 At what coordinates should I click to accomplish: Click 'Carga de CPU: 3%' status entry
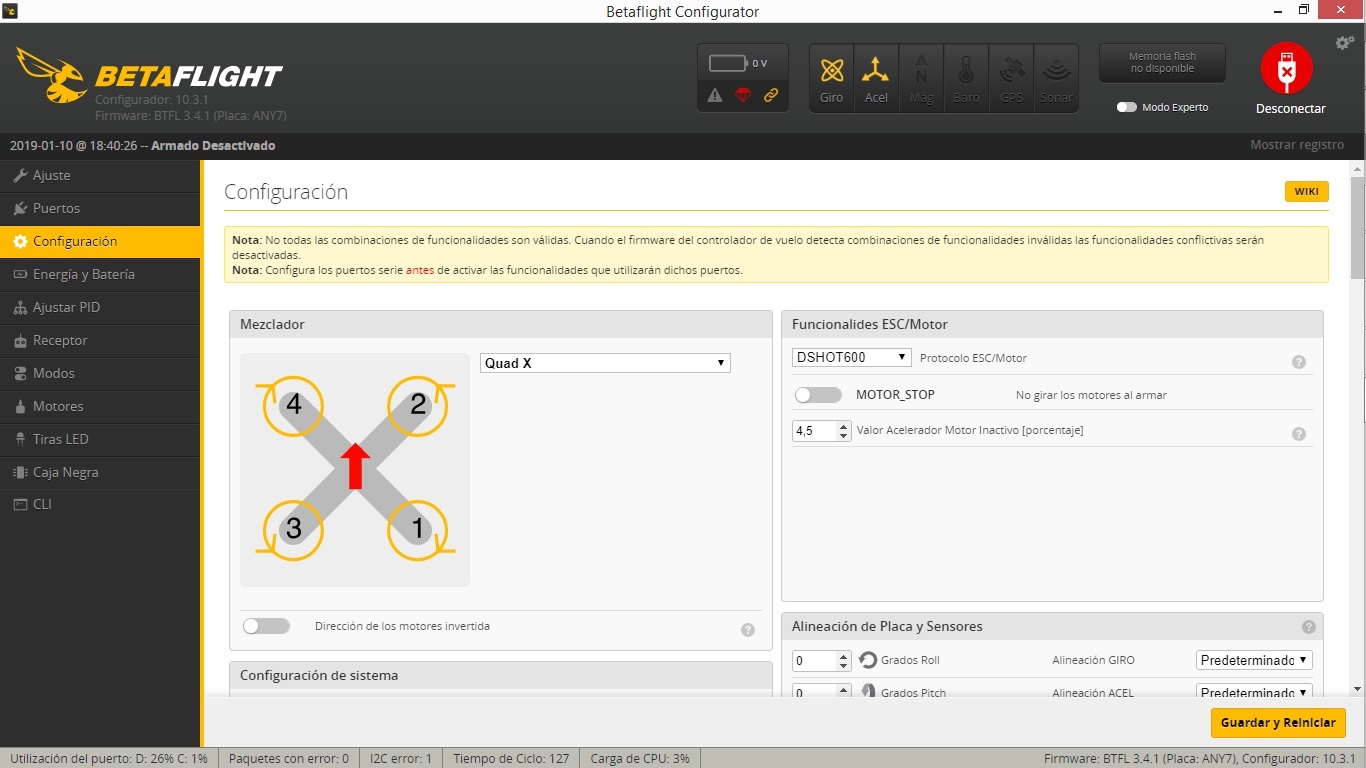[x=640, y=759]
